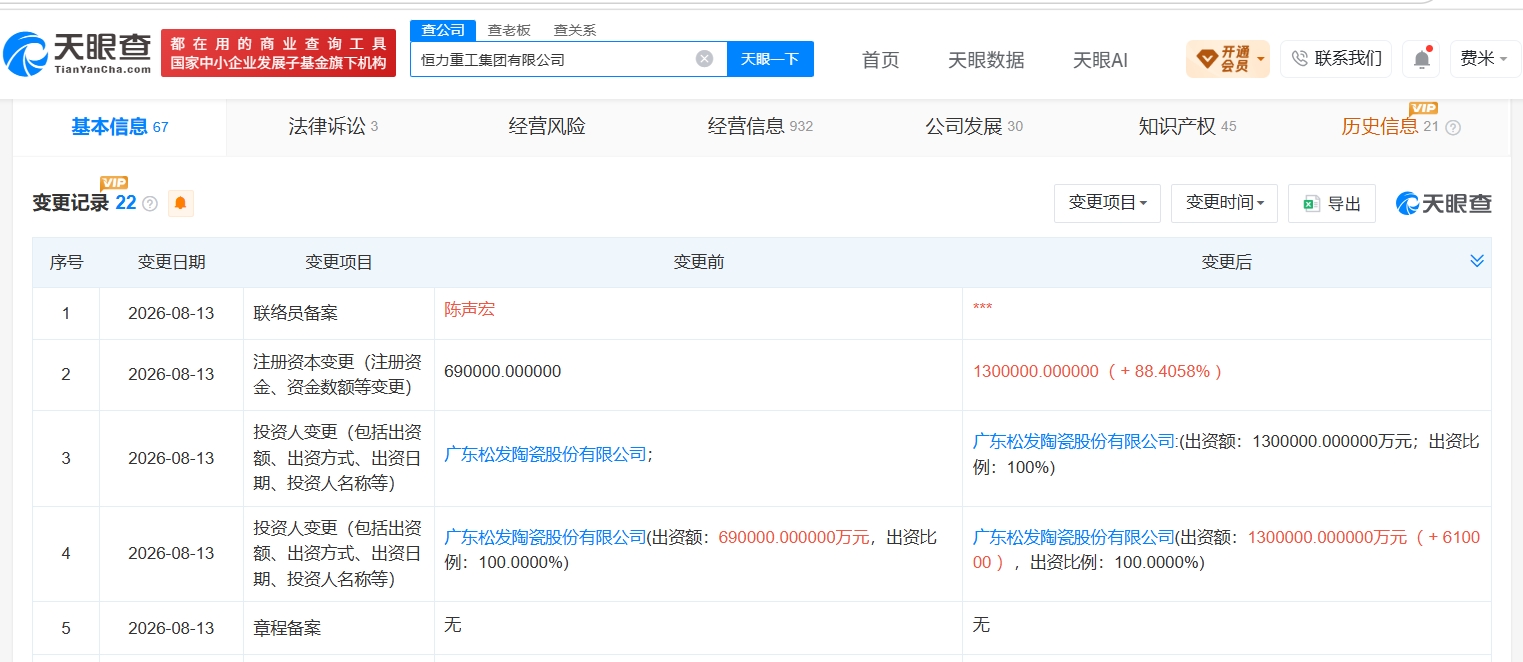Viewport: 1523px width, 662px height.
Task: Click the TianYanCha logo in header
Action: tap(78, 53)
